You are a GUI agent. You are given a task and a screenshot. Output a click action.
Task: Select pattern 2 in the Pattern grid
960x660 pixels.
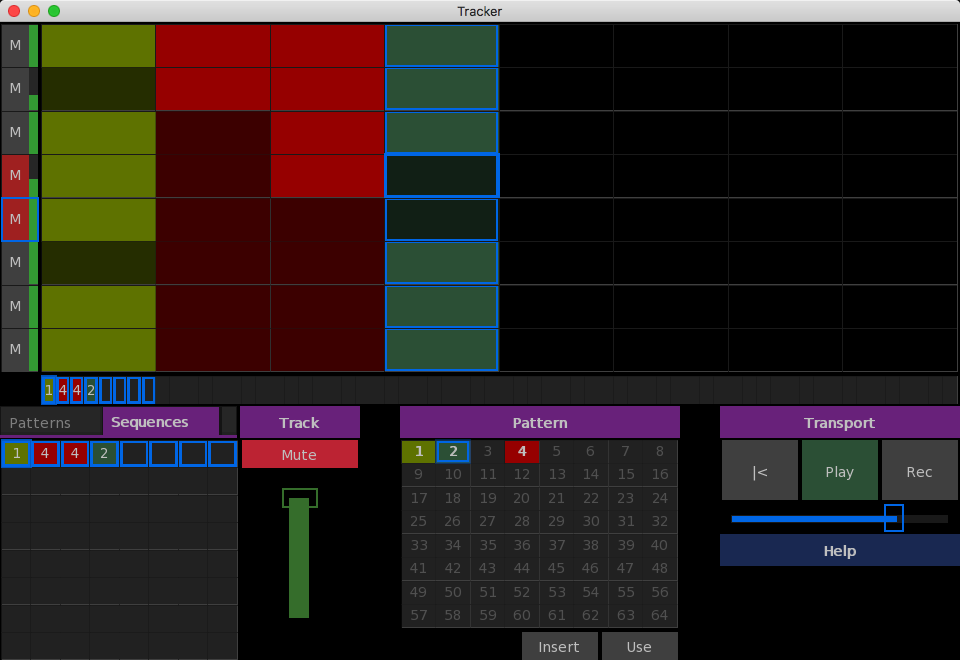[453, 452]
